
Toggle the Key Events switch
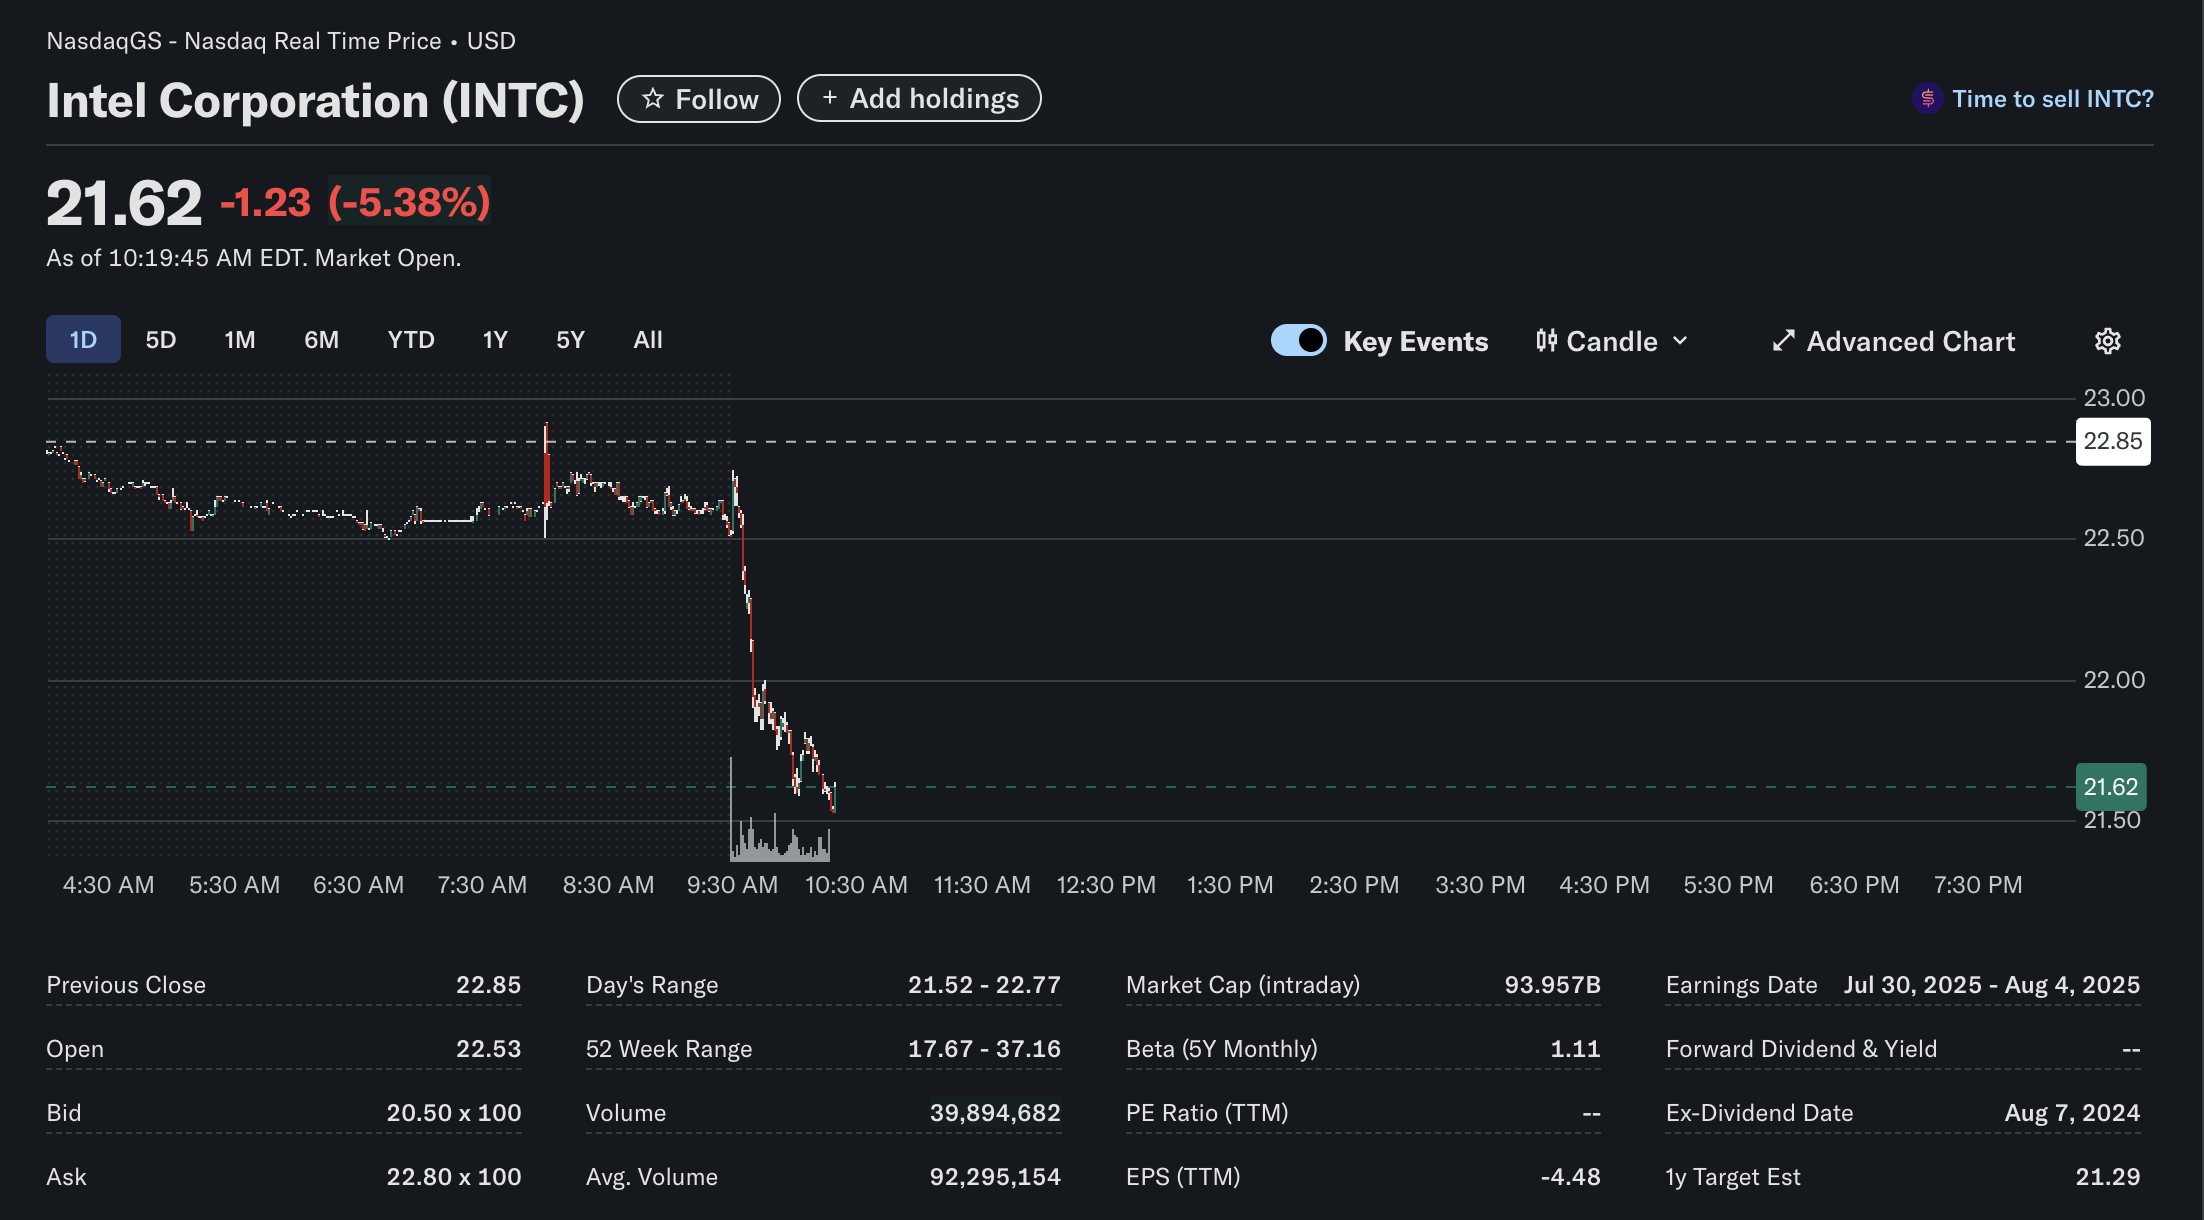point(1298,340)
